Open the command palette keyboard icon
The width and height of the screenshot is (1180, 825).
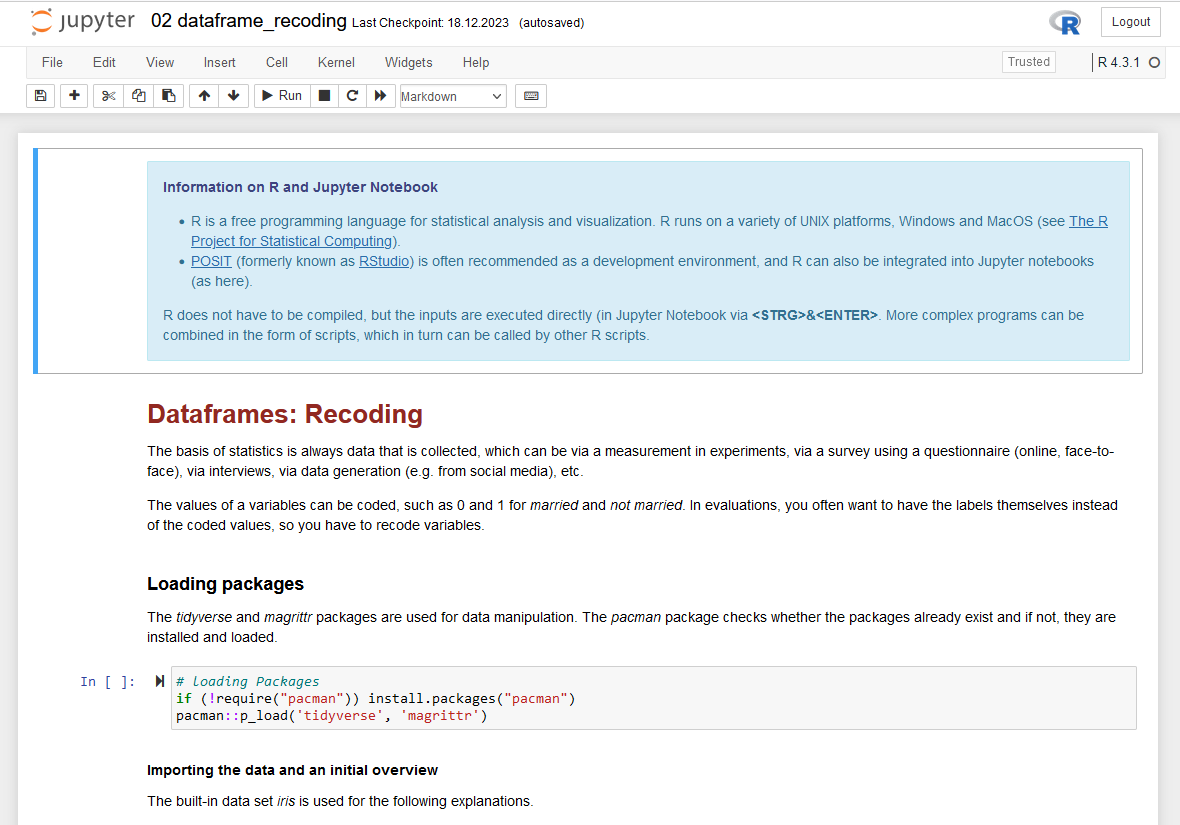coord(531,96)
